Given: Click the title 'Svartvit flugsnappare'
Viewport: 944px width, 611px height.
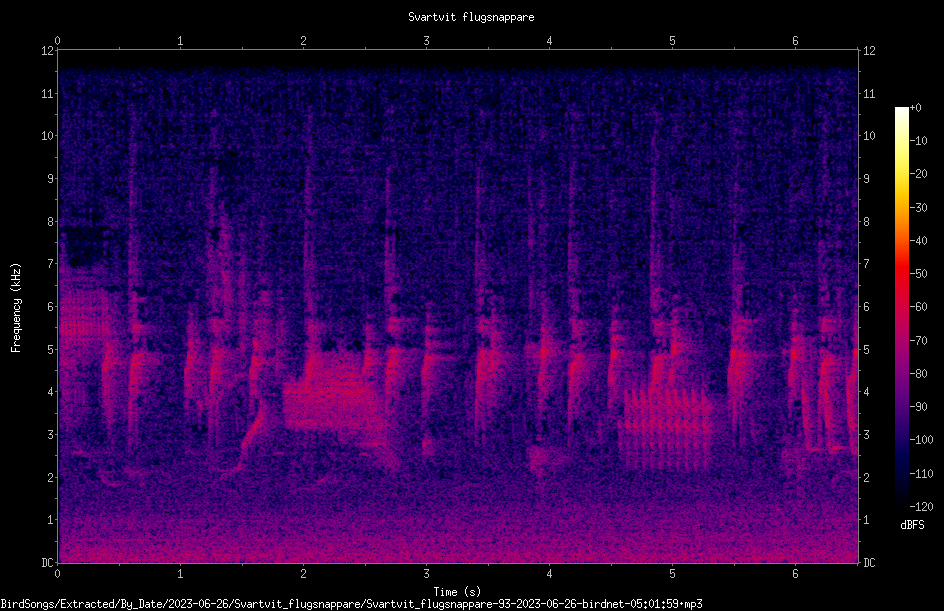Looking at the screenshot, I should tap(471, 17).
